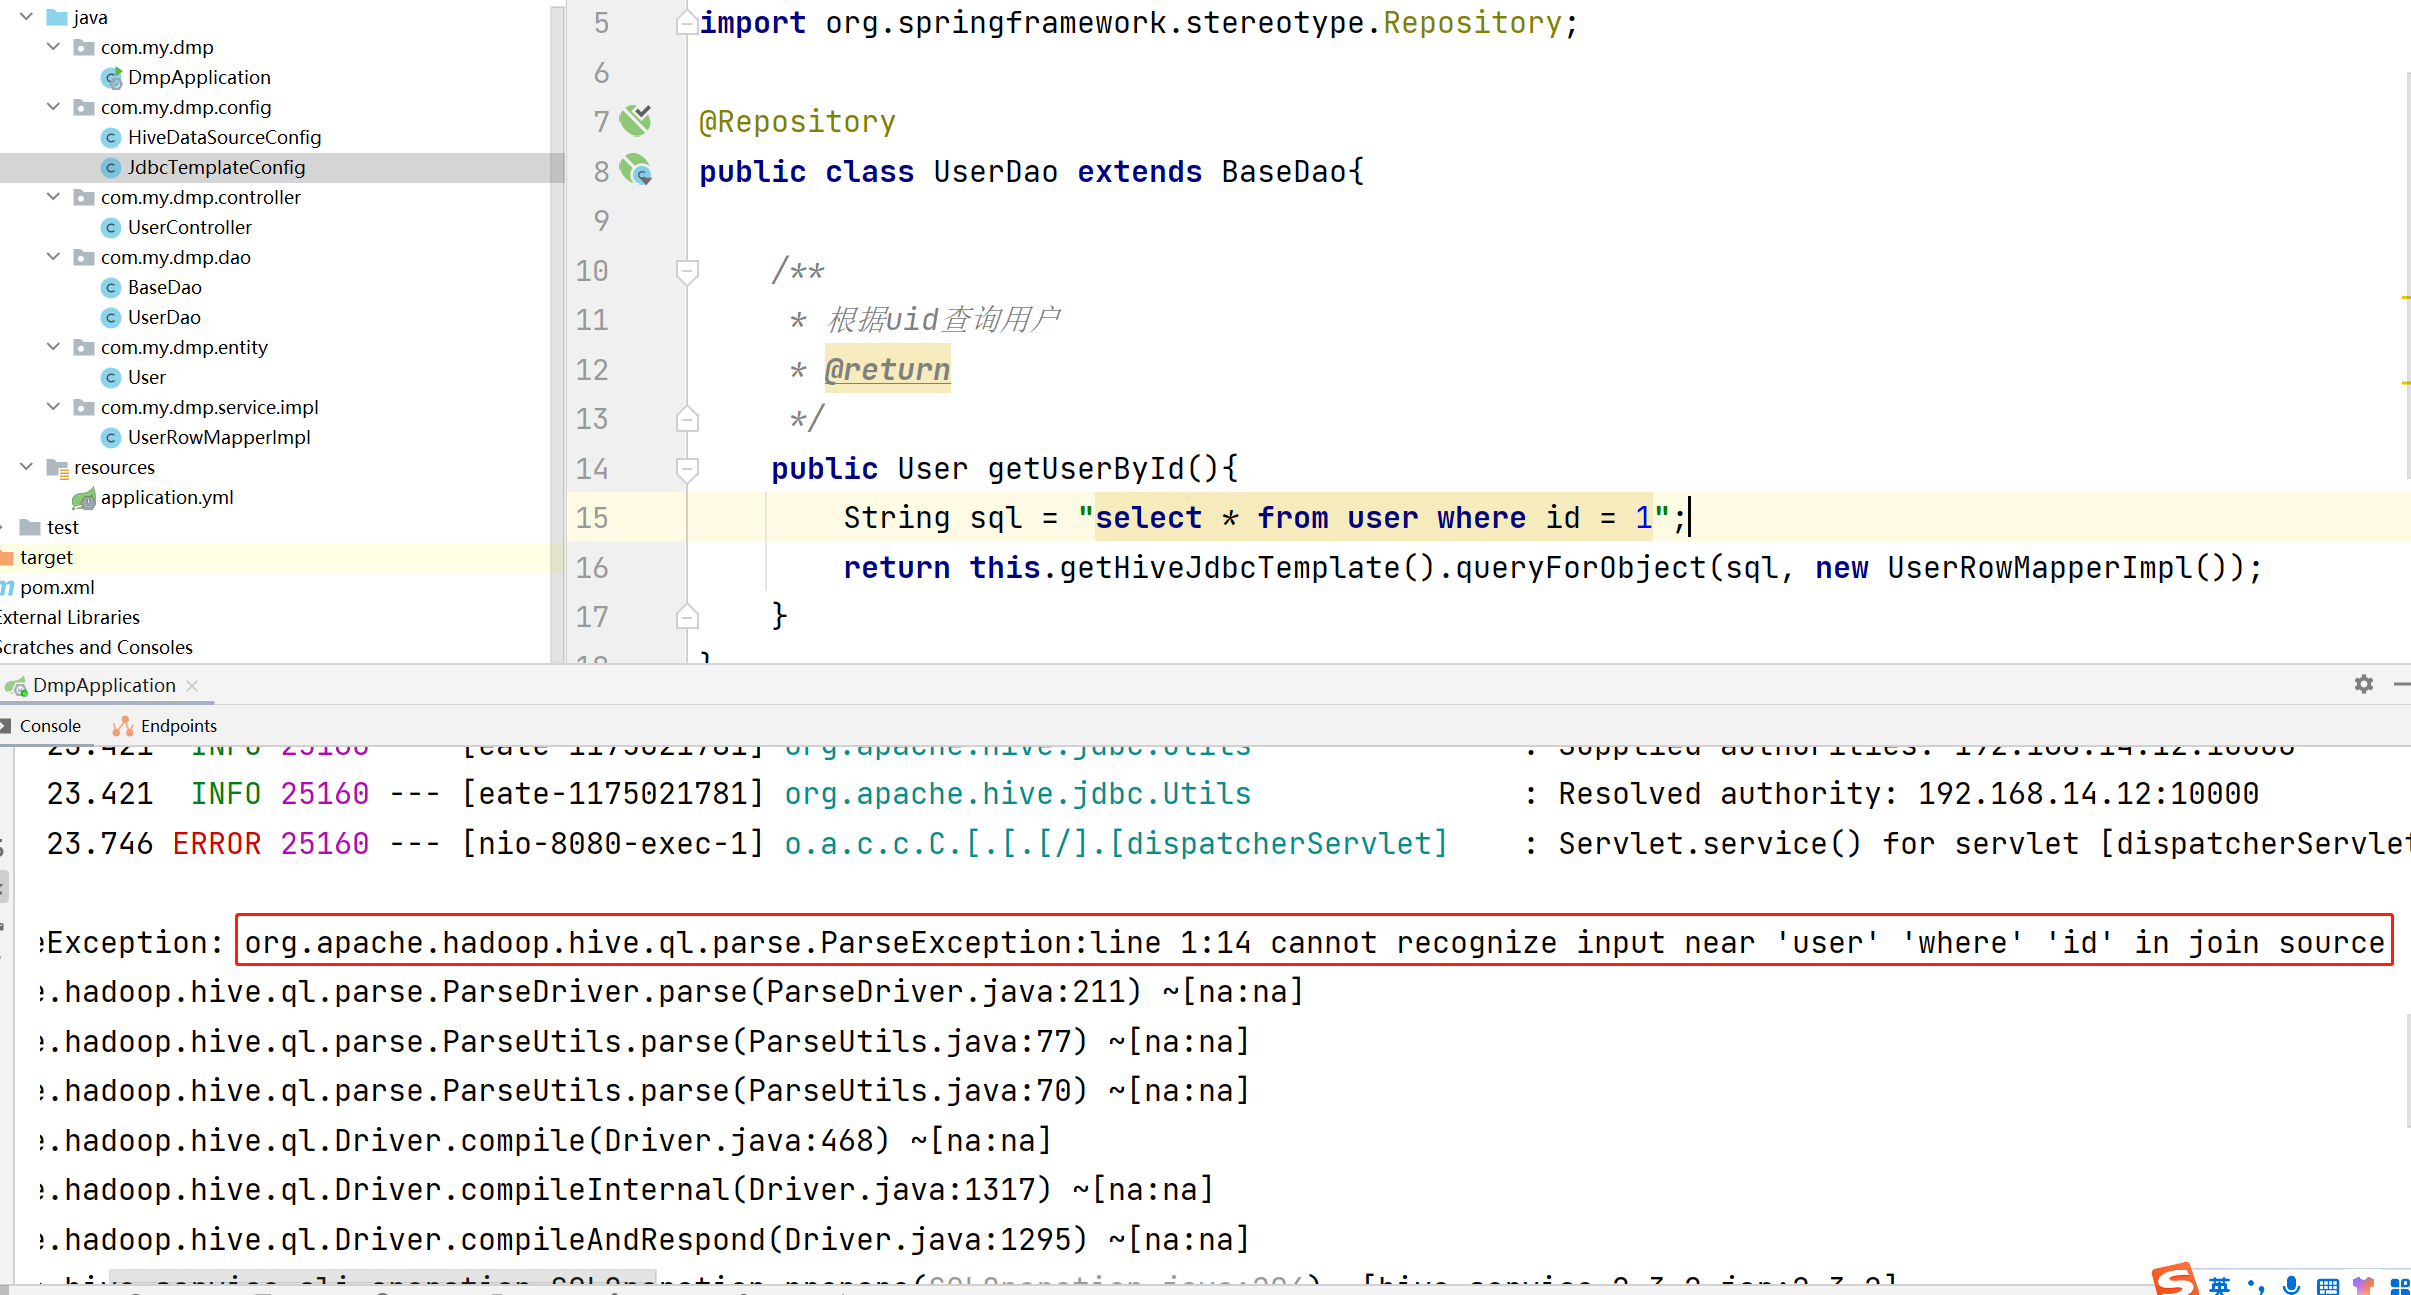Click the fold end marker on line 13
This screenshot has height=1295, width=2411.
click(687, 419)
